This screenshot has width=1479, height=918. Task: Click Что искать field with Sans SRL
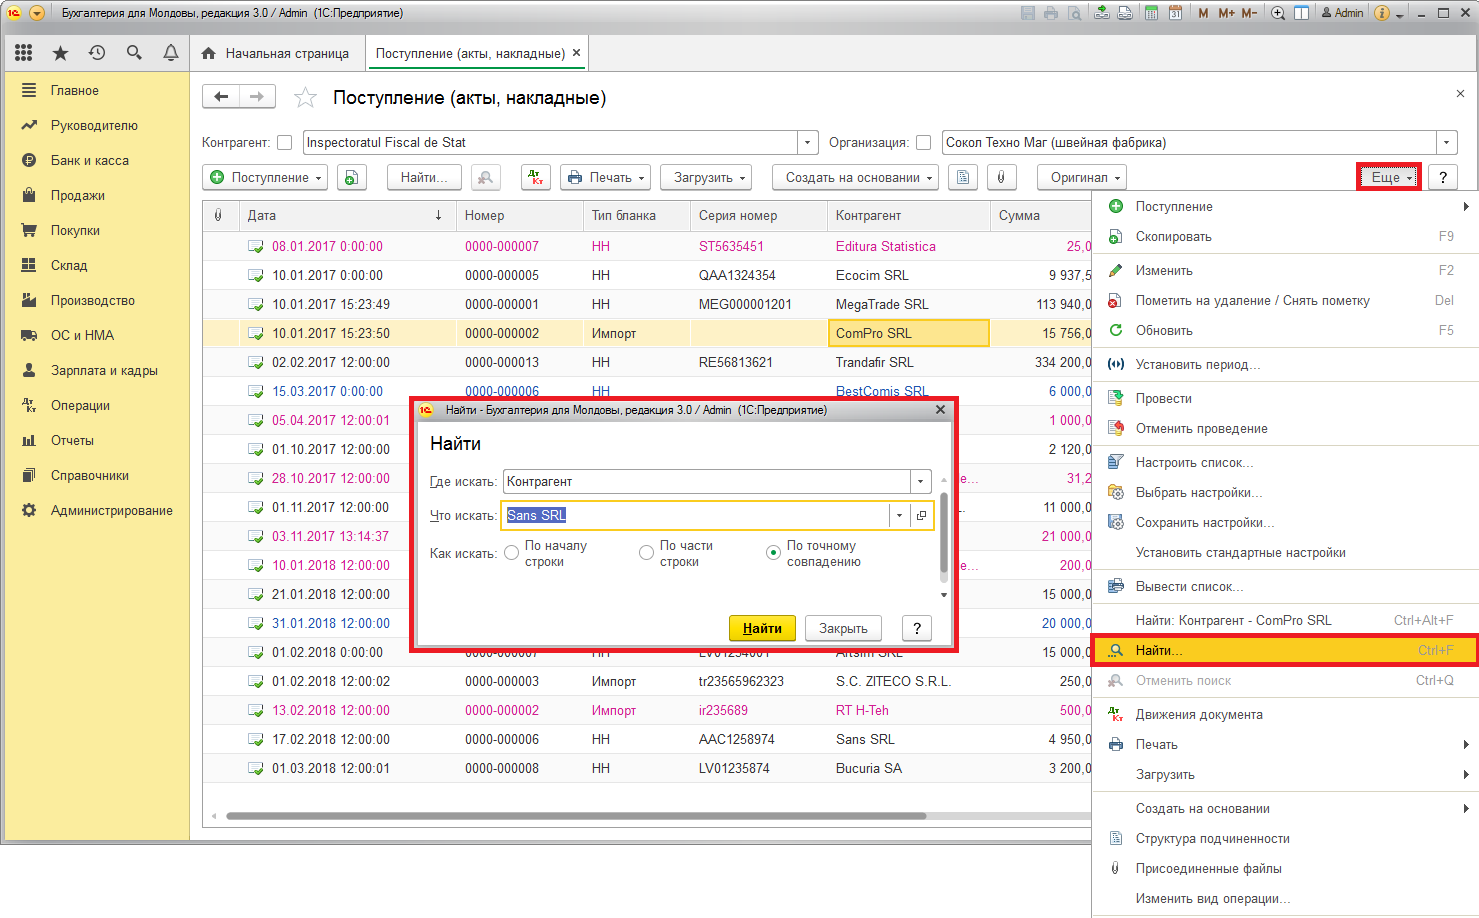(695, 515)
